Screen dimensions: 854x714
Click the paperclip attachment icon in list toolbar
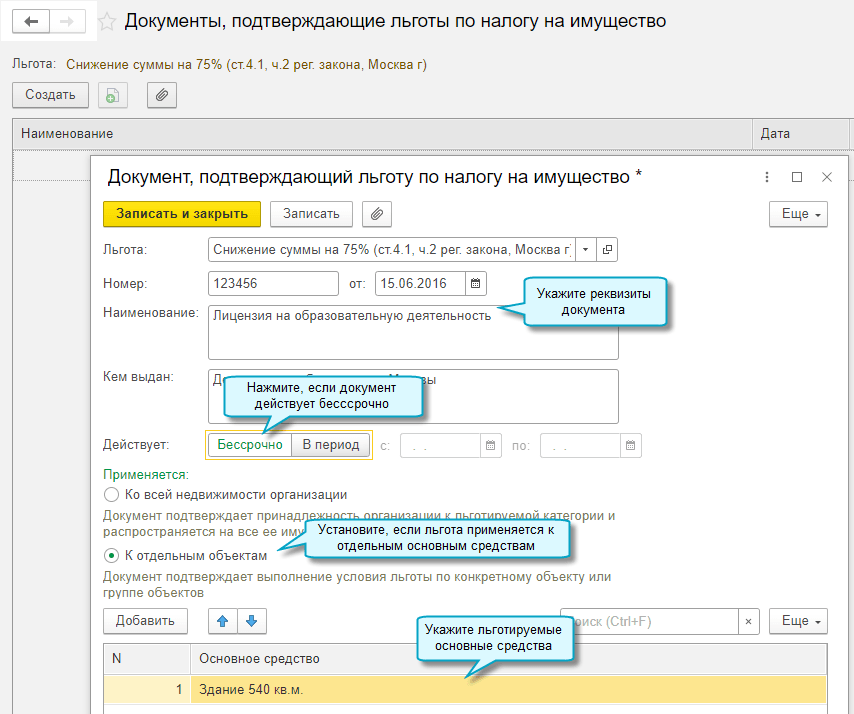(x=161, y=95)
